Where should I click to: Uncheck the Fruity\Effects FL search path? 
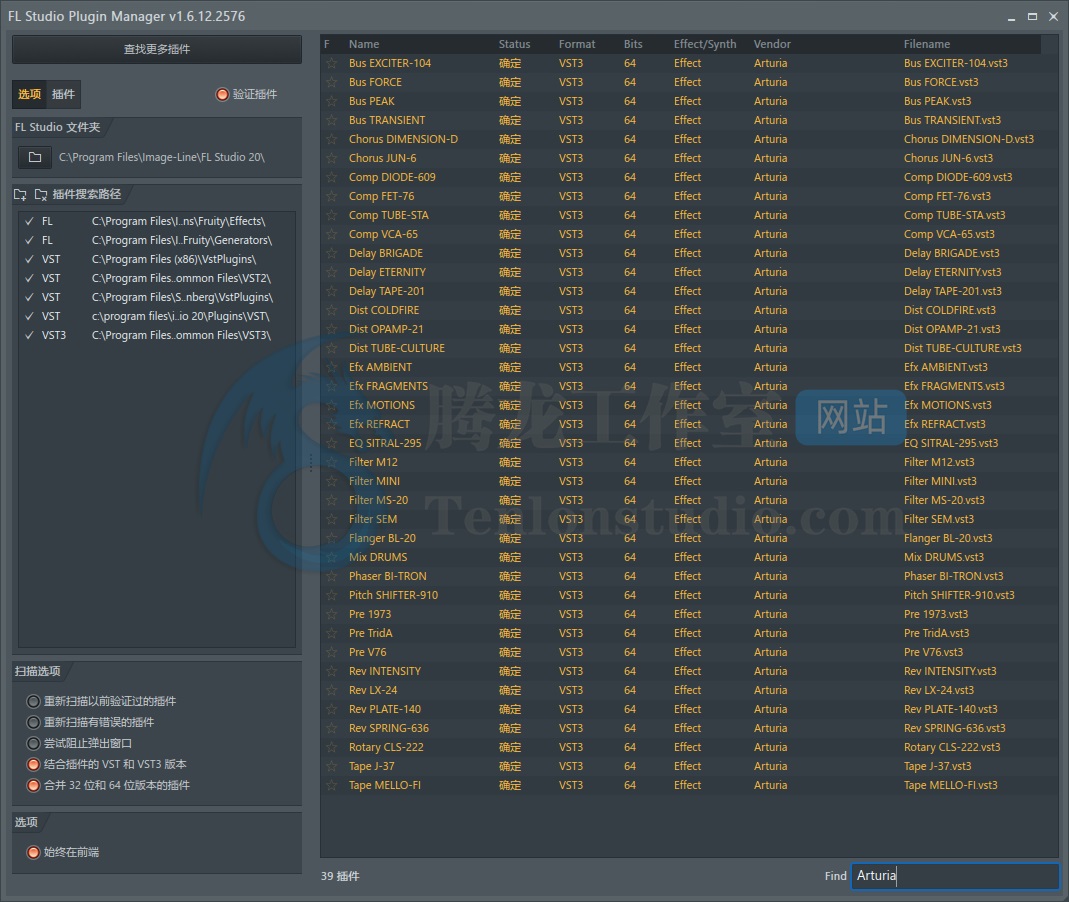pyautogui.click(x=29, y=221)
